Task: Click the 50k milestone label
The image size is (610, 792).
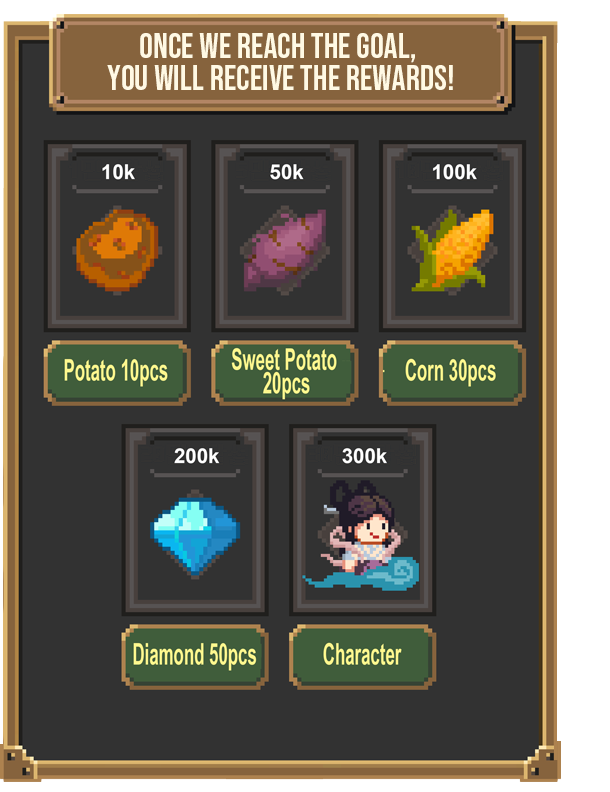Action: 286,172
